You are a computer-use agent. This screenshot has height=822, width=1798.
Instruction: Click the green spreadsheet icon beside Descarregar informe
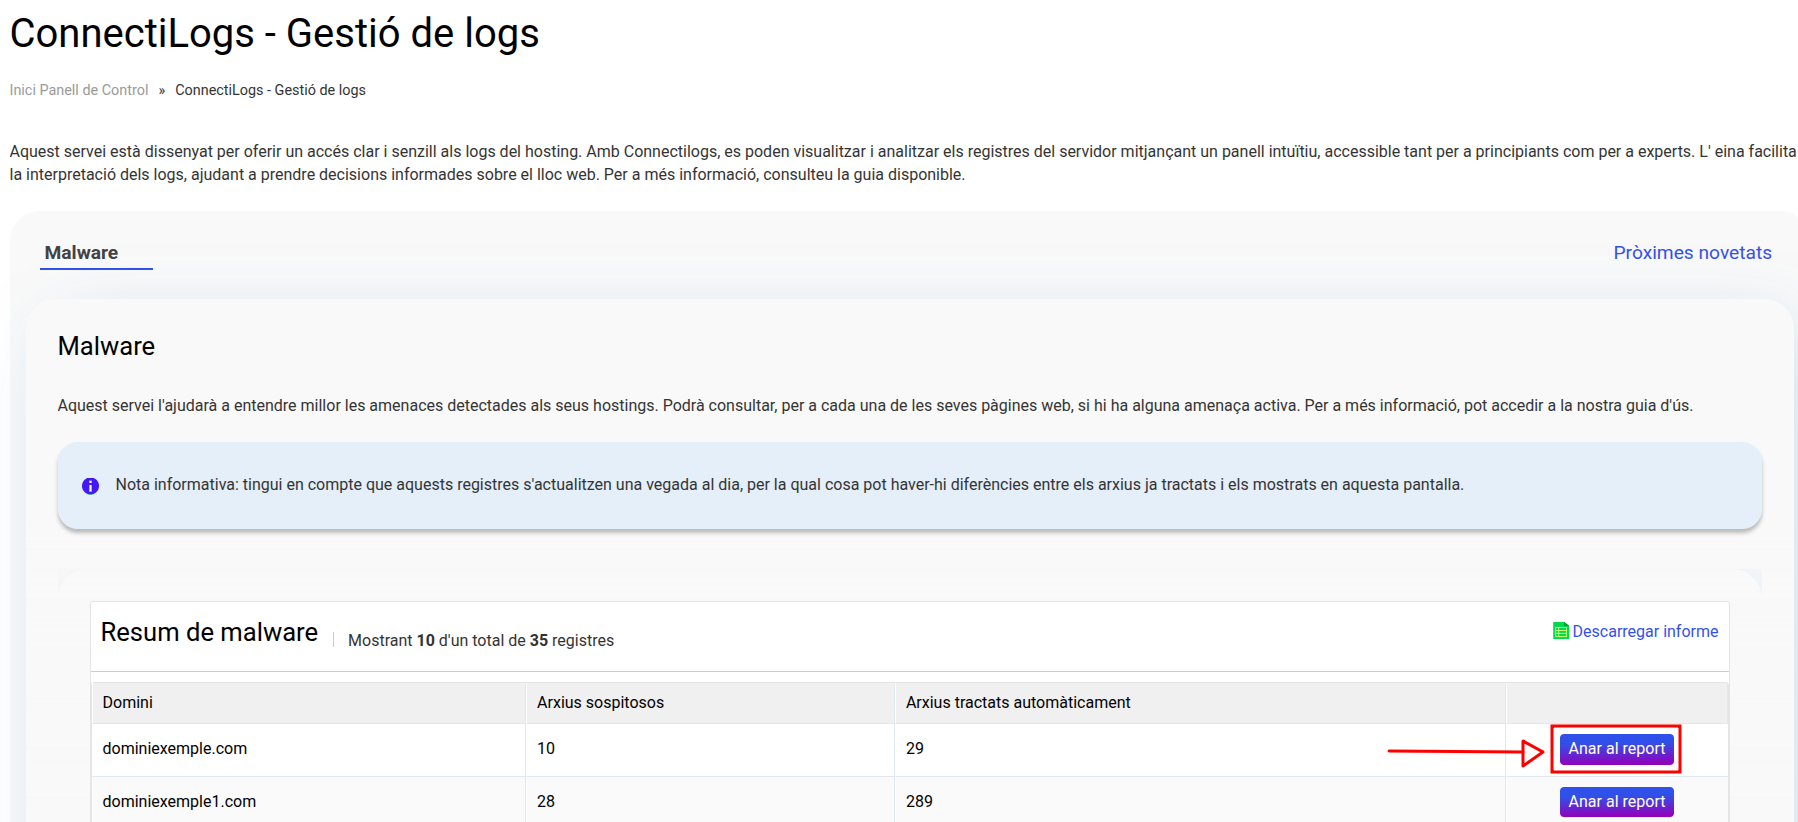[1560, 631]
